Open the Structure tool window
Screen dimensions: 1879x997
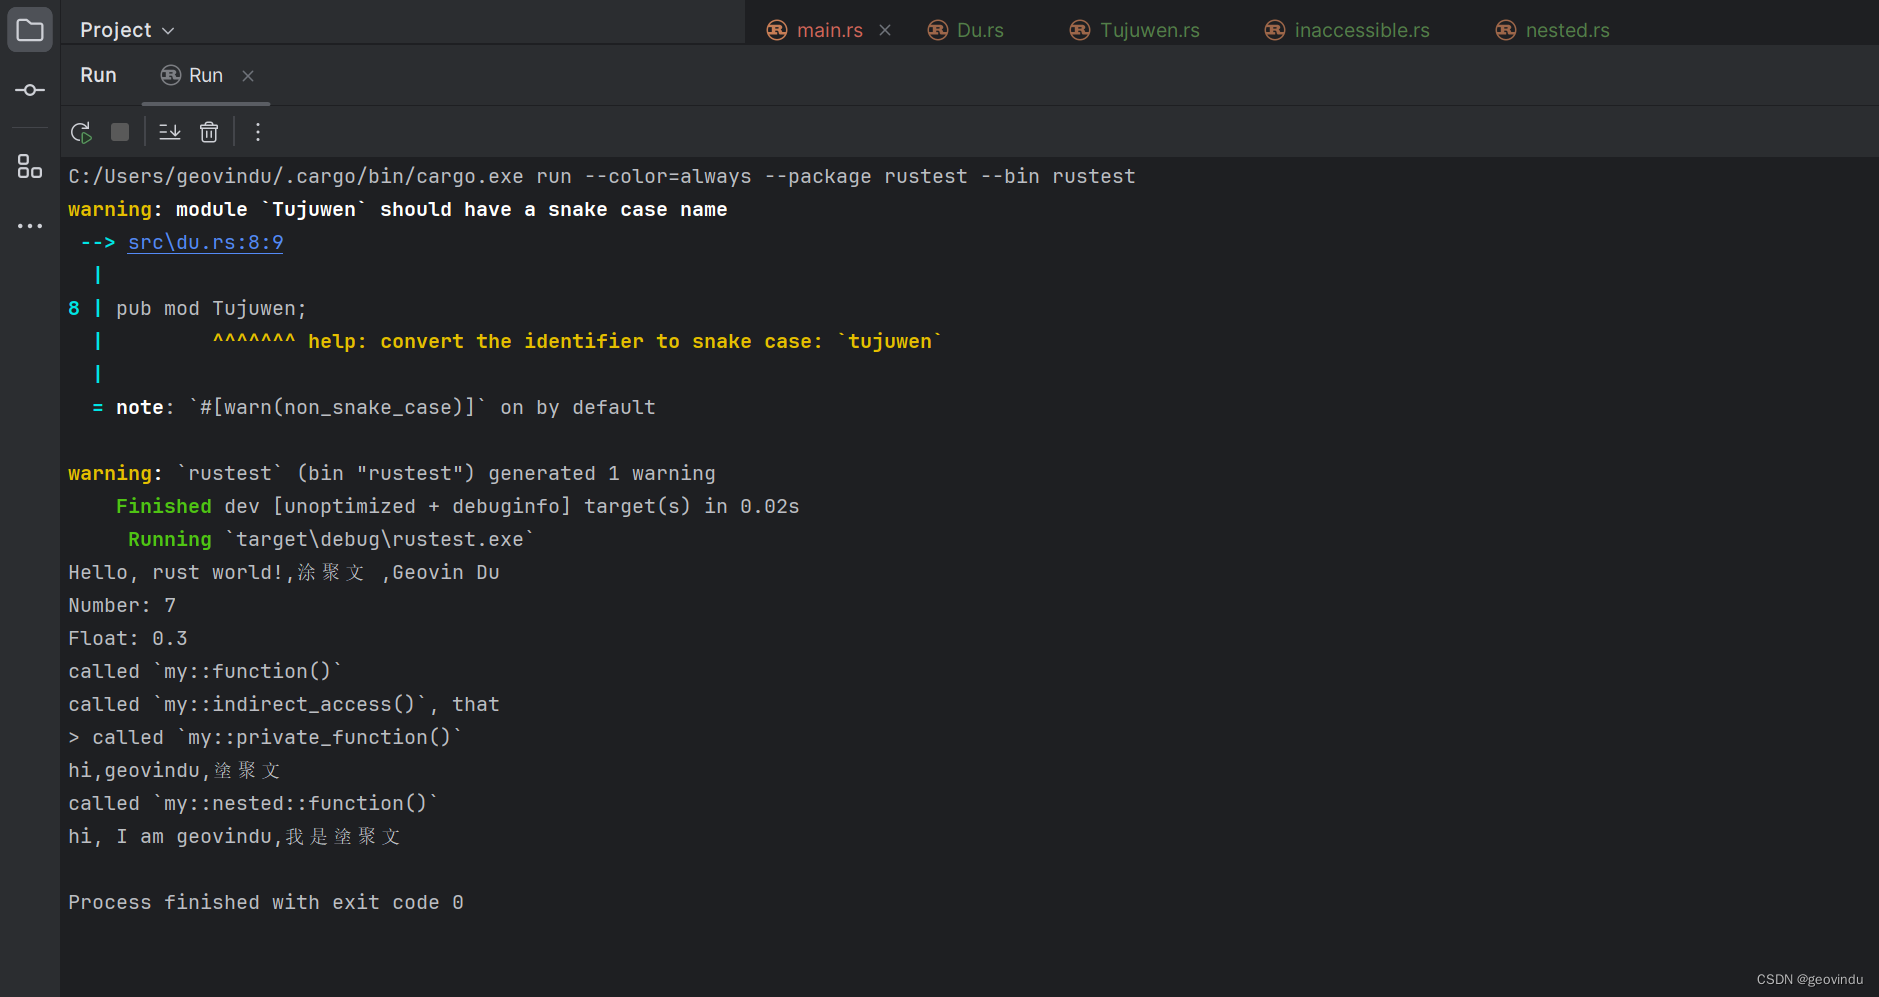pyautogui.click(x=29, y=167)
